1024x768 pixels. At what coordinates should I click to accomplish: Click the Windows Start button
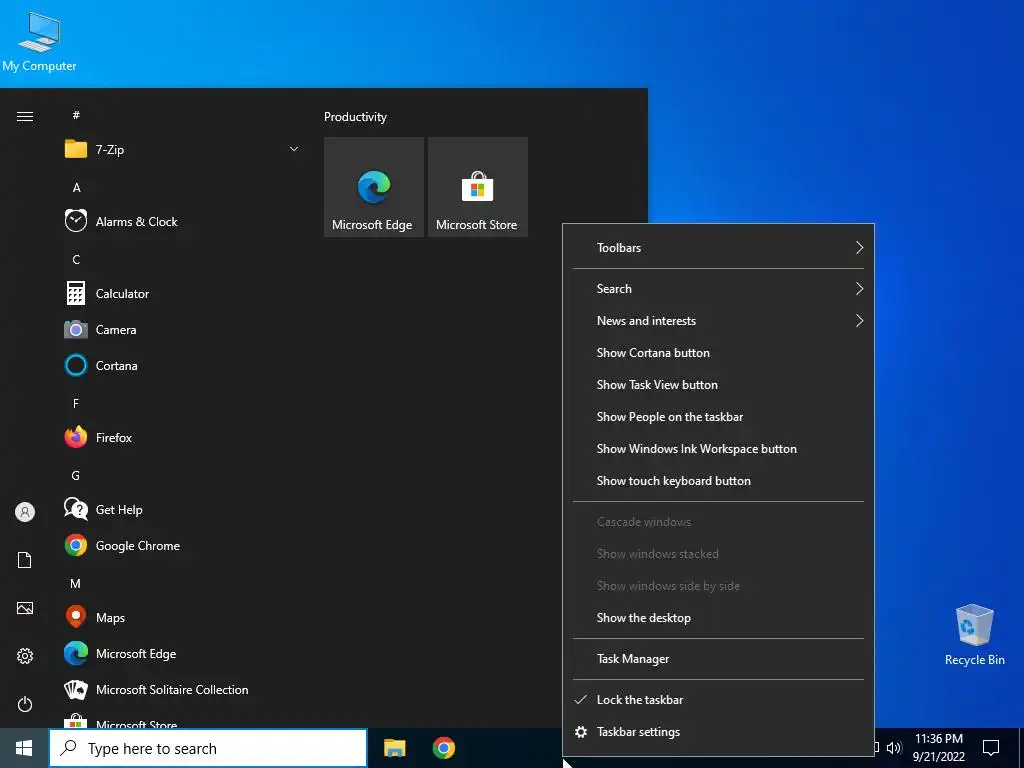24,748
